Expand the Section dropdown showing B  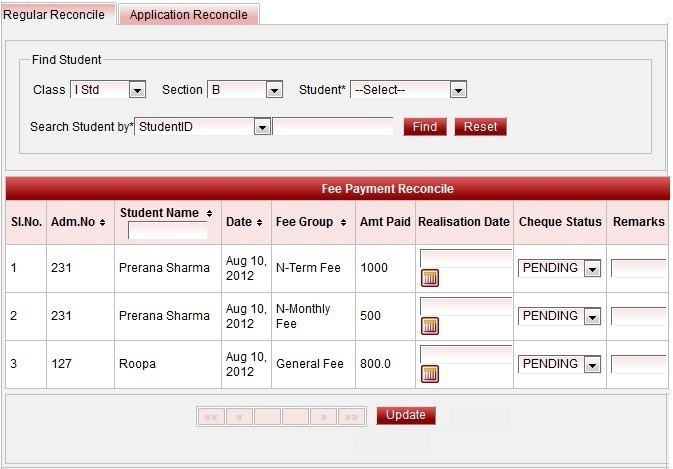tap(273, 90)
